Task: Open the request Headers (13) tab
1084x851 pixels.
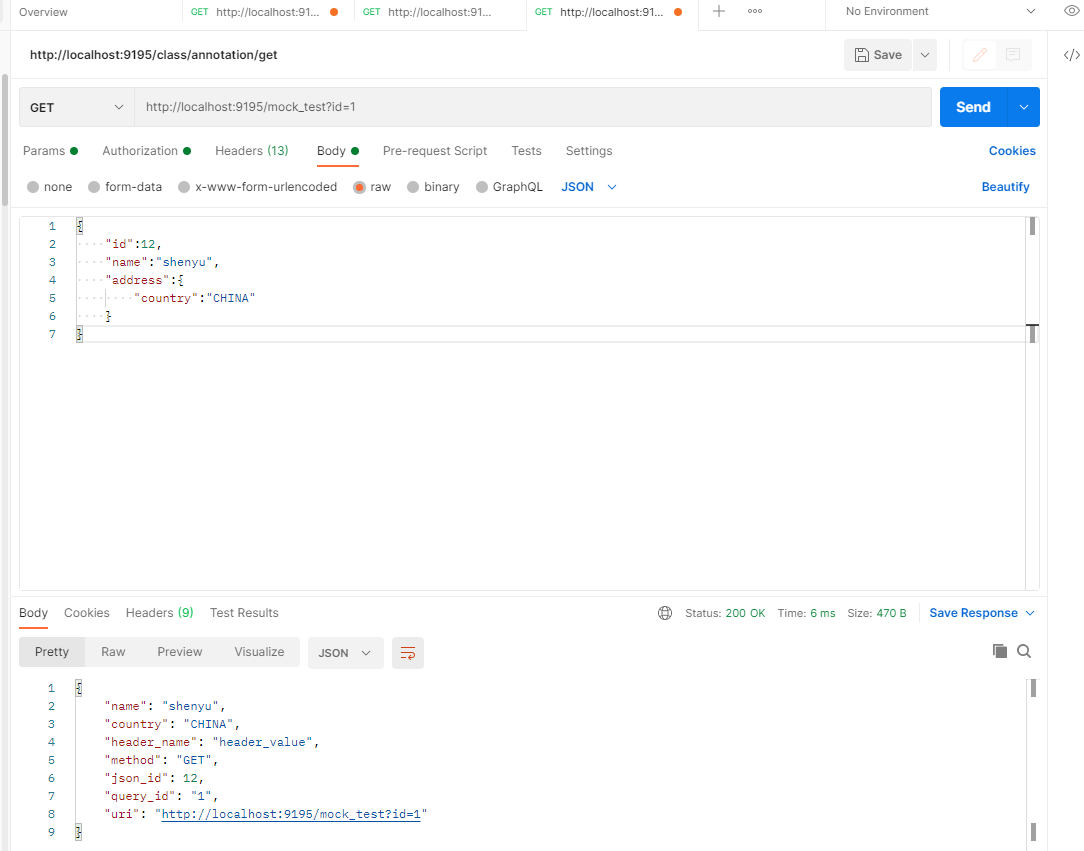Action: pyautogui.click(x=252, y=151)
